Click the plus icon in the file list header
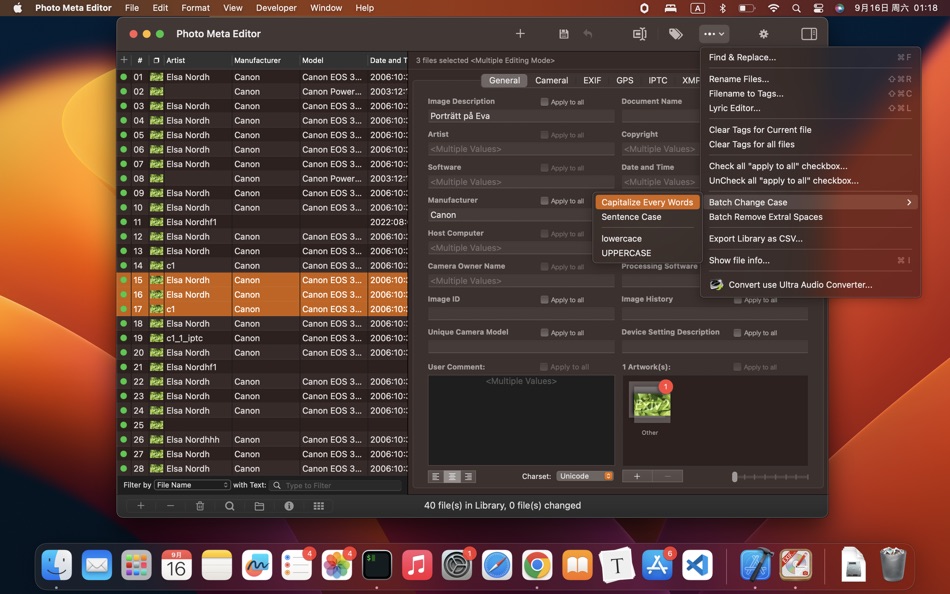The height and width of the screenshot is (594, 950). click(x=124, y=59)
